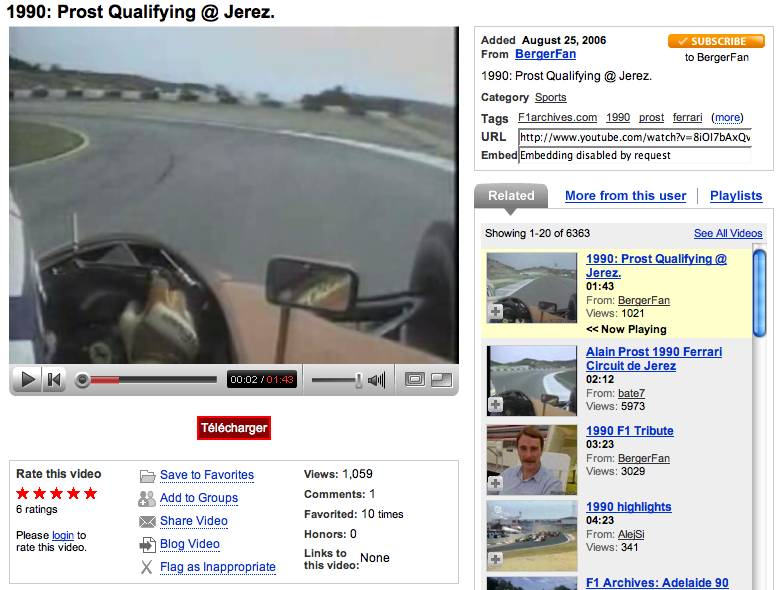Screen dimensions: 780x590
Task: Expand tags with the (more) link
Action: 727,117
